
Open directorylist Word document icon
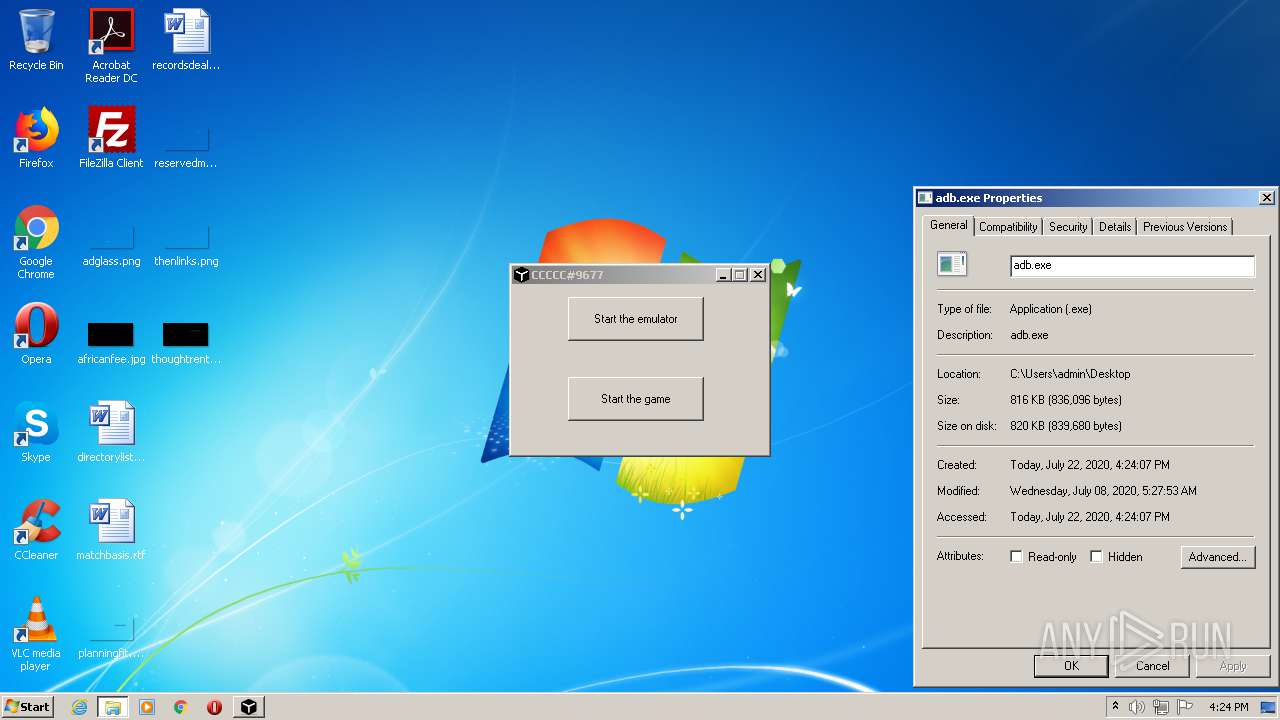click(111, 432)
